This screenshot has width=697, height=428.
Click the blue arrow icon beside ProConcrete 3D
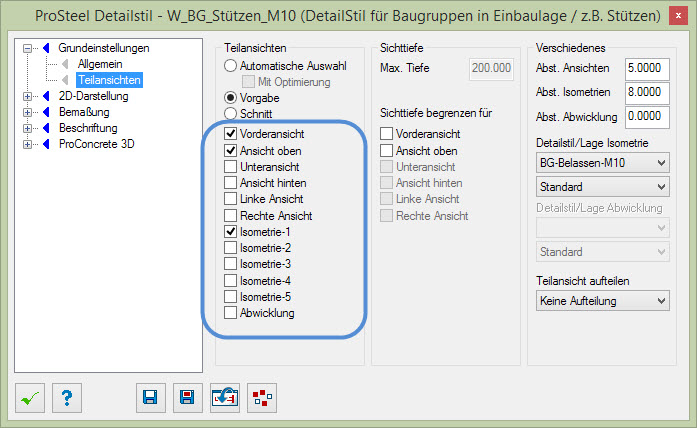pyautogui.click(x=46, y=144)
